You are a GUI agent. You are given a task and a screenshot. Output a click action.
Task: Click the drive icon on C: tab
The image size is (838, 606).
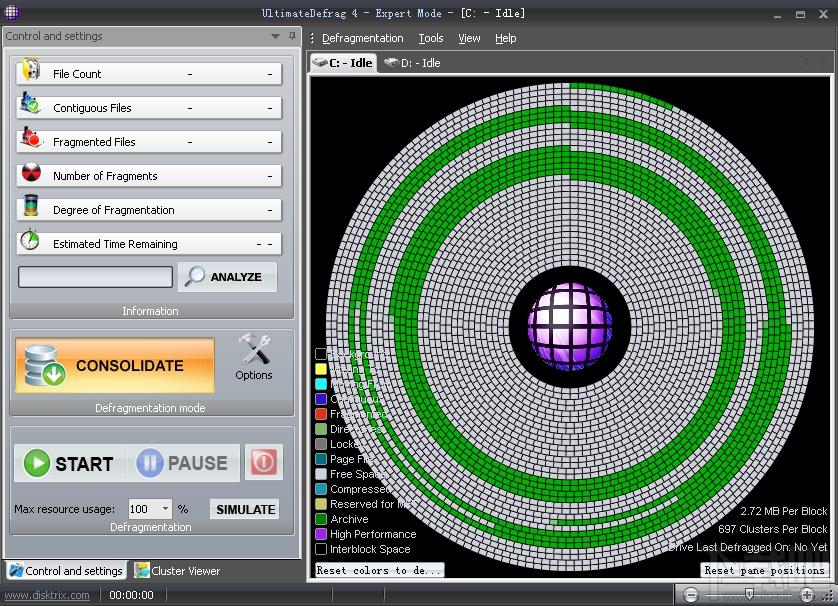point(320,63)
